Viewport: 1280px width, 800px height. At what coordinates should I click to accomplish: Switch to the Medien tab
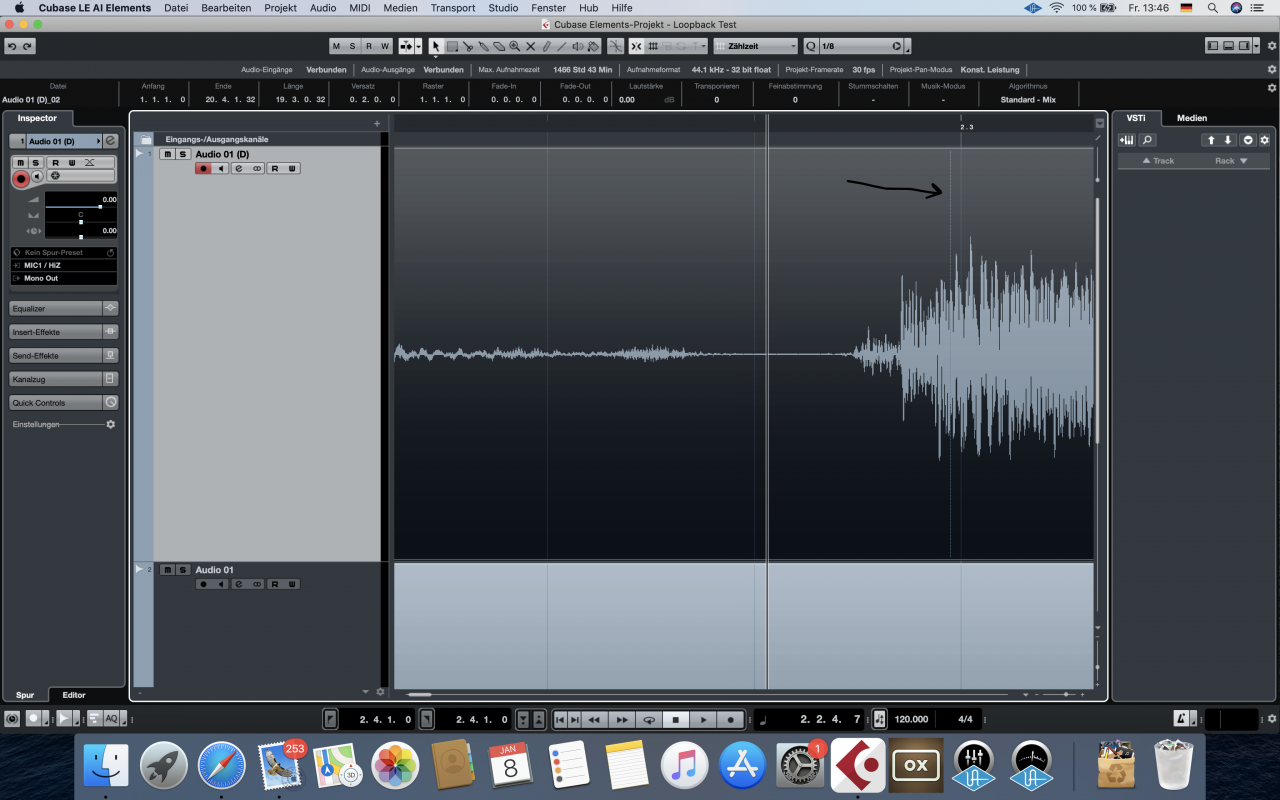(1192, 118)
